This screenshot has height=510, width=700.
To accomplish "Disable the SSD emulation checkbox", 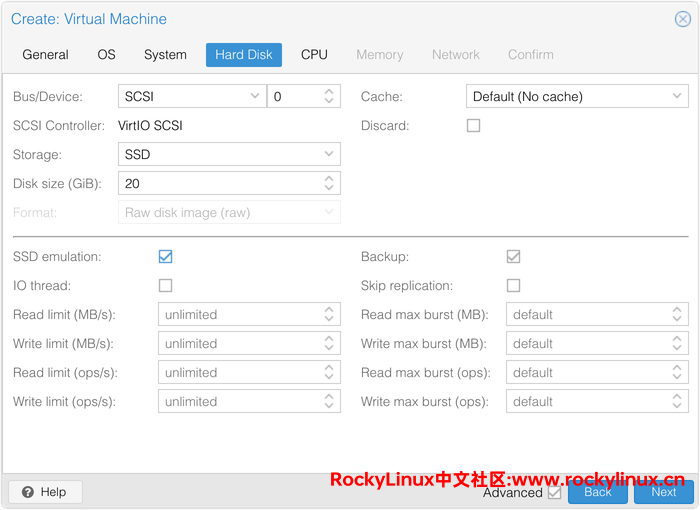I will [x=166, y=257].
